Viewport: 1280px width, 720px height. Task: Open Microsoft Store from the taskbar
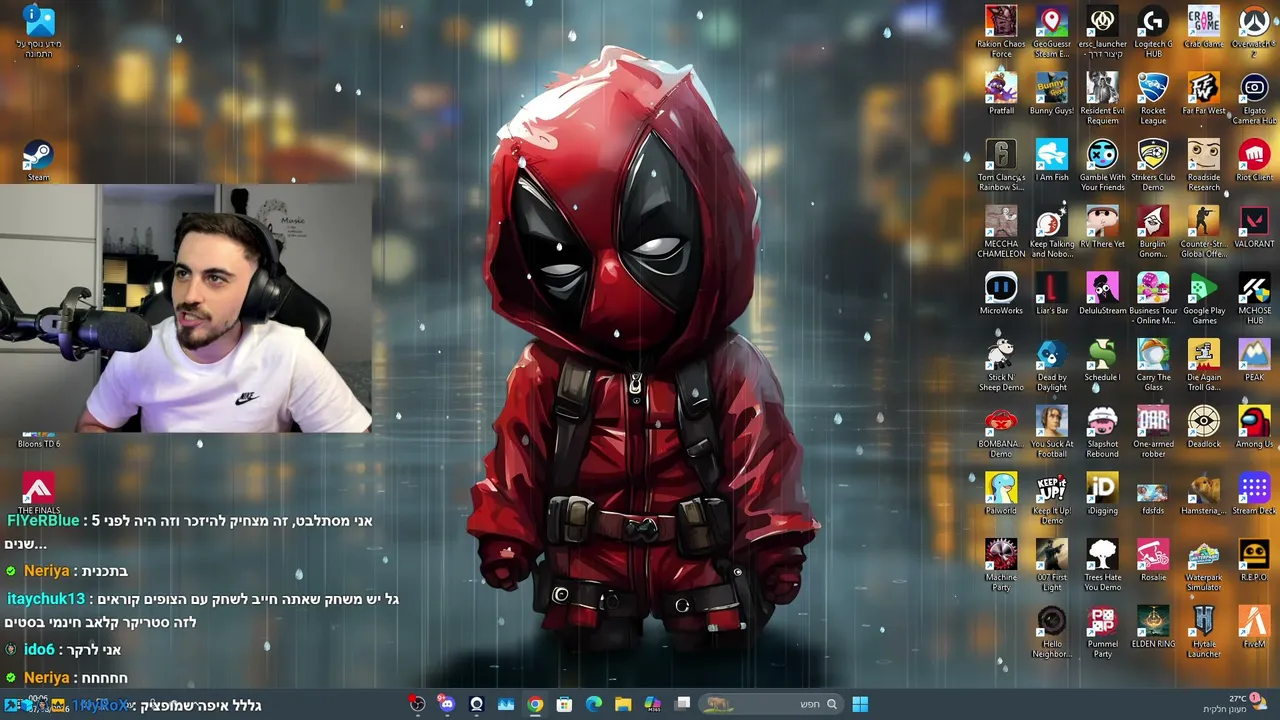[x=564, y=704]
